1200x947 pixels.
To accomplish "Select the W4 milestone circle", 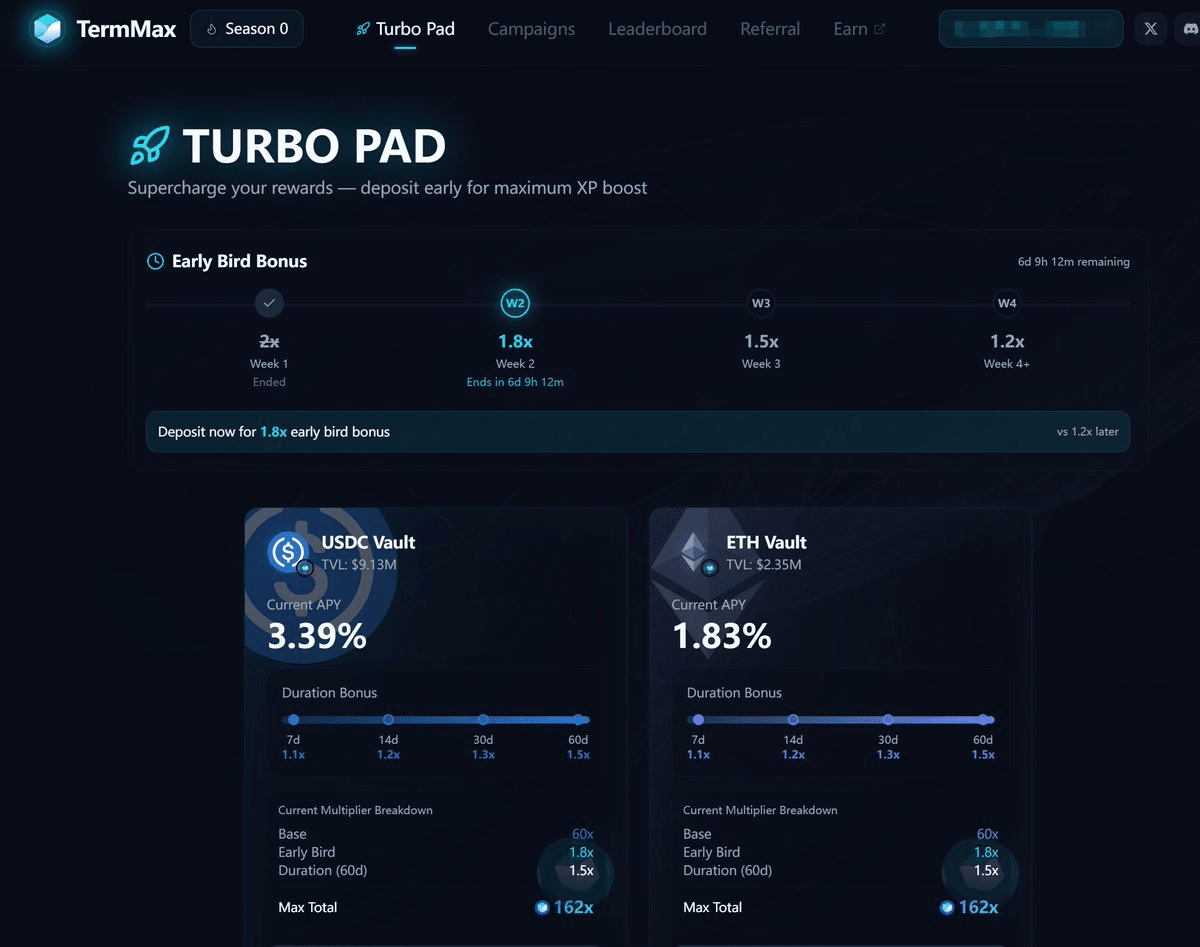I will [1007, 303].
